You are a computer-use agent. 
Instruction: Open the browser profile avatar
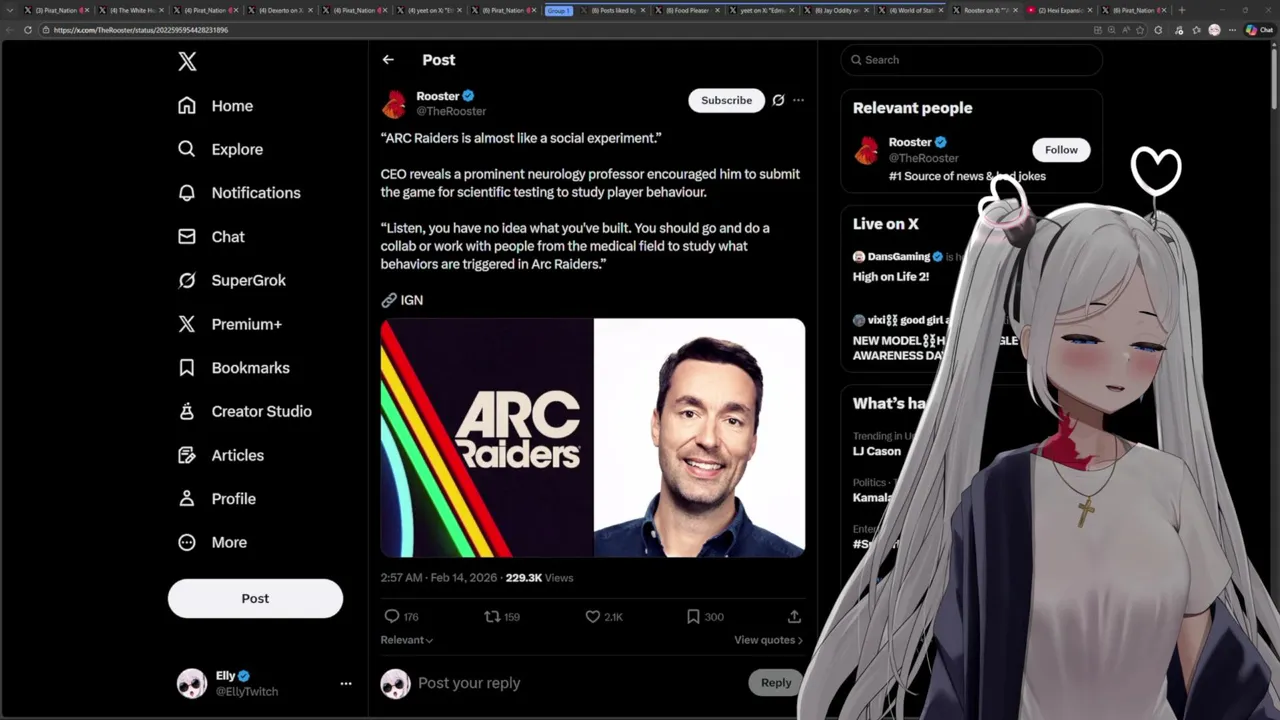1214,30
